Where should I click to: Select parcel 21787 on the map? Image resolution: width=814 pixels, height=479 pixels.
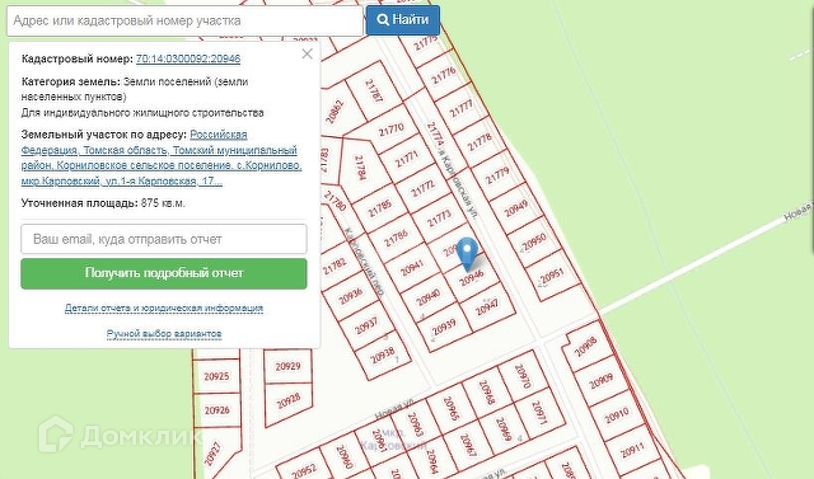(373, 91)
